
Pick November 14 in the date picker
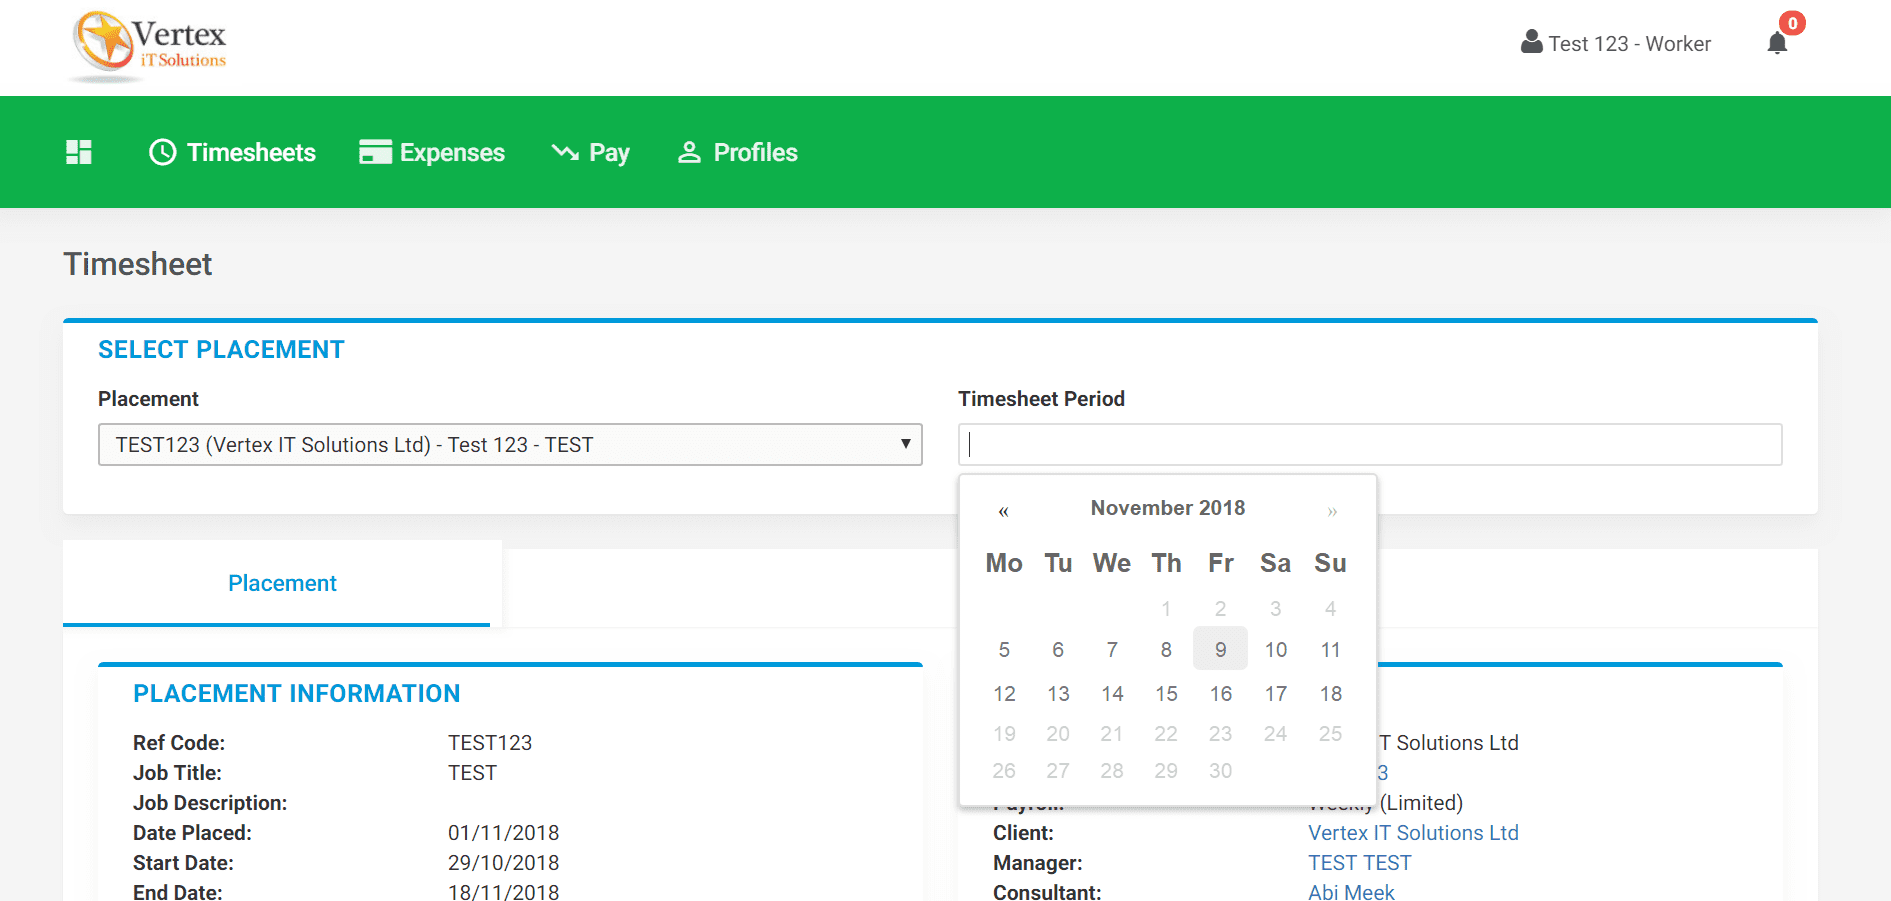pyautogui.click(x=1112, y=694)
